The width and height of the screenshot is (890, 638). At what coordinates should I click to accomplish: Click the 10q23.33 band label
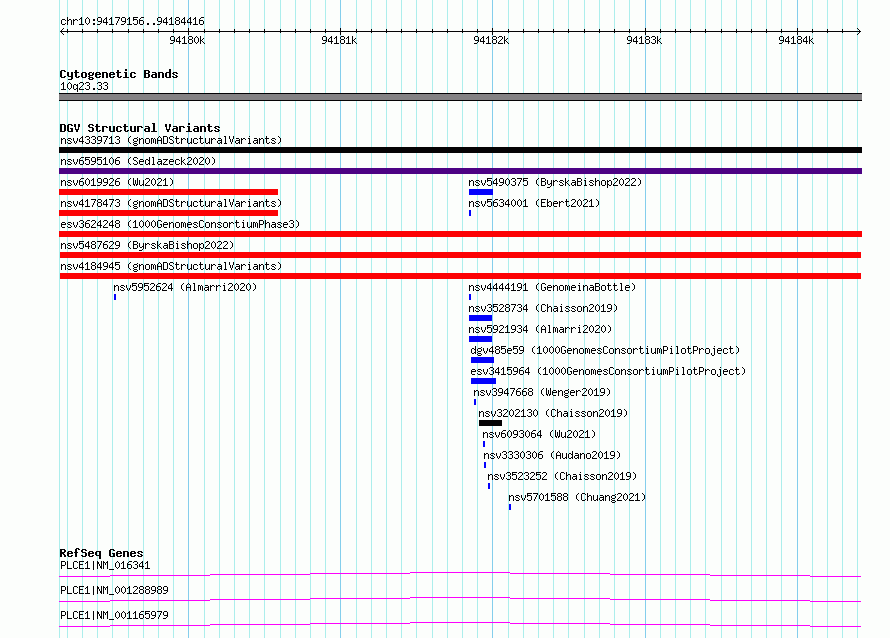click(84, 86)
